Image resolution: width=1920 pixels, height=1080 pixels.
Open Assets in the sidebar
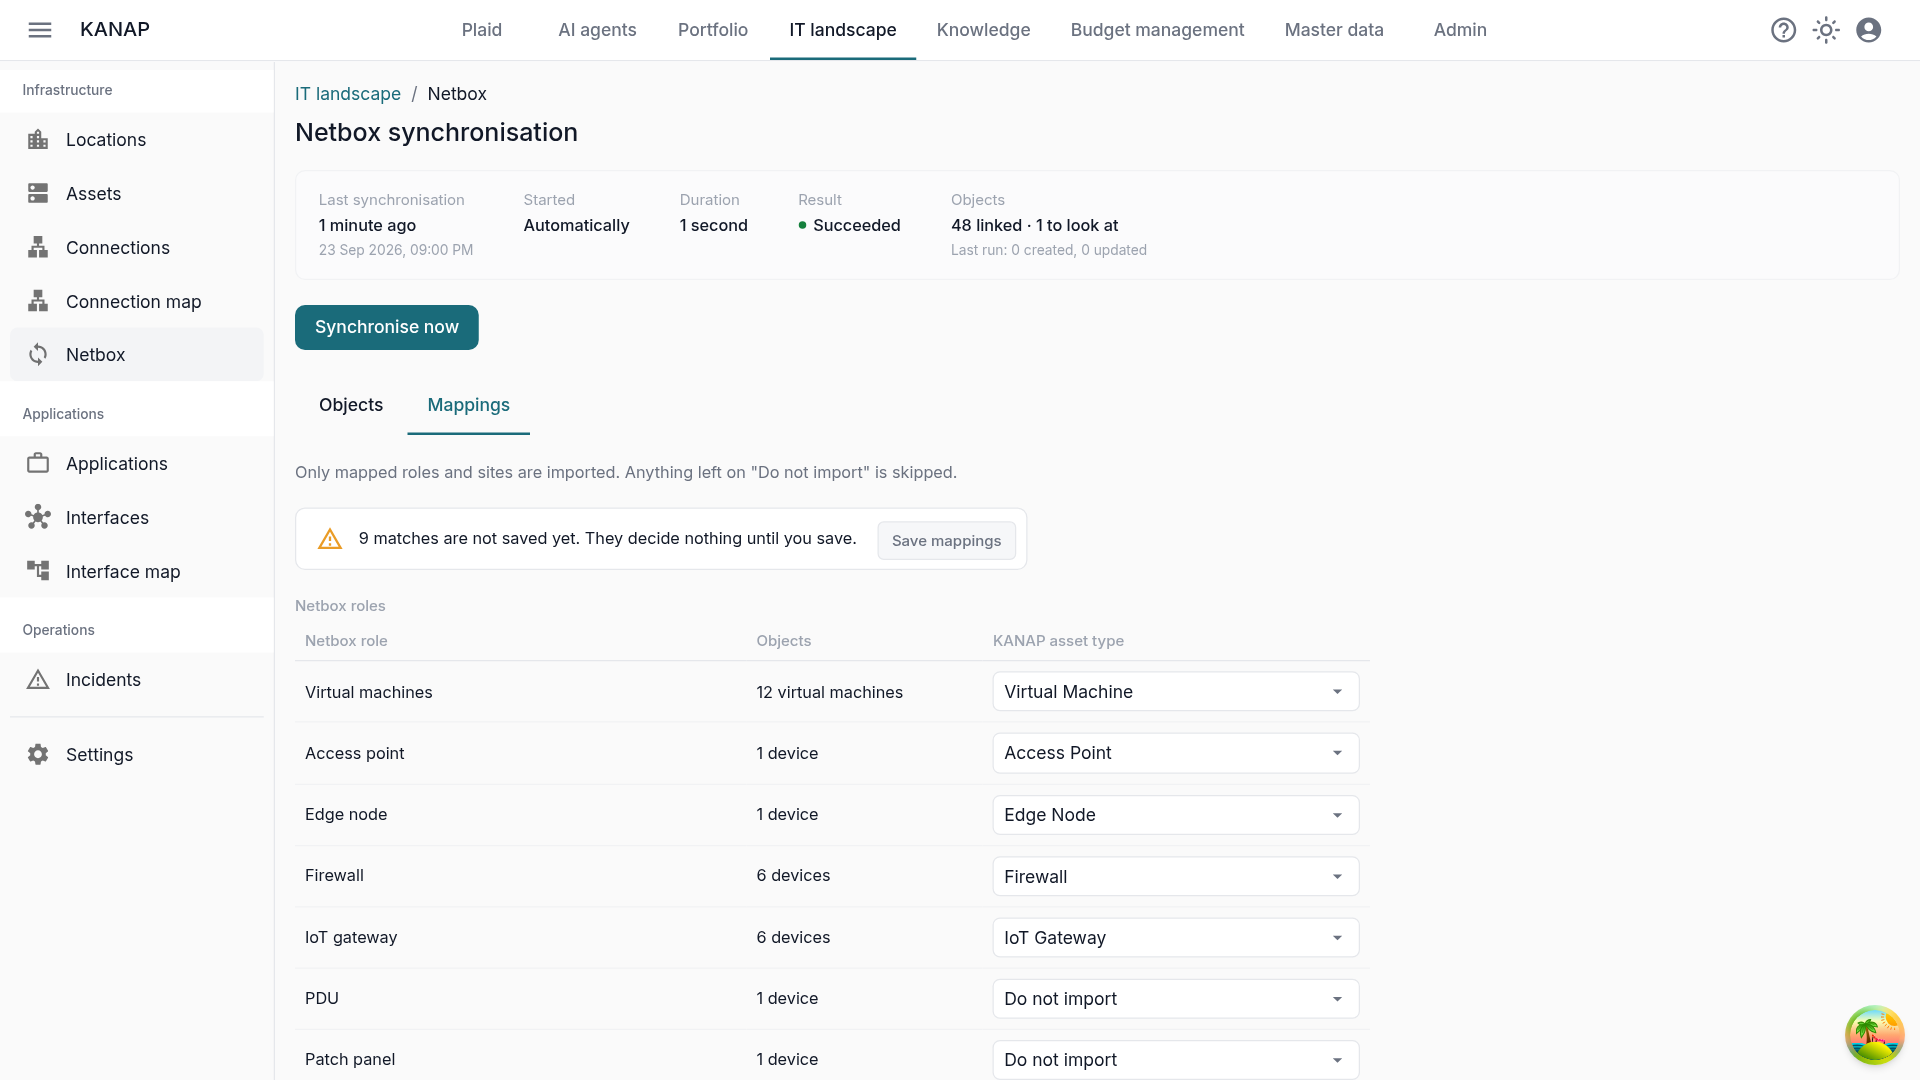(x=137, y=194)
